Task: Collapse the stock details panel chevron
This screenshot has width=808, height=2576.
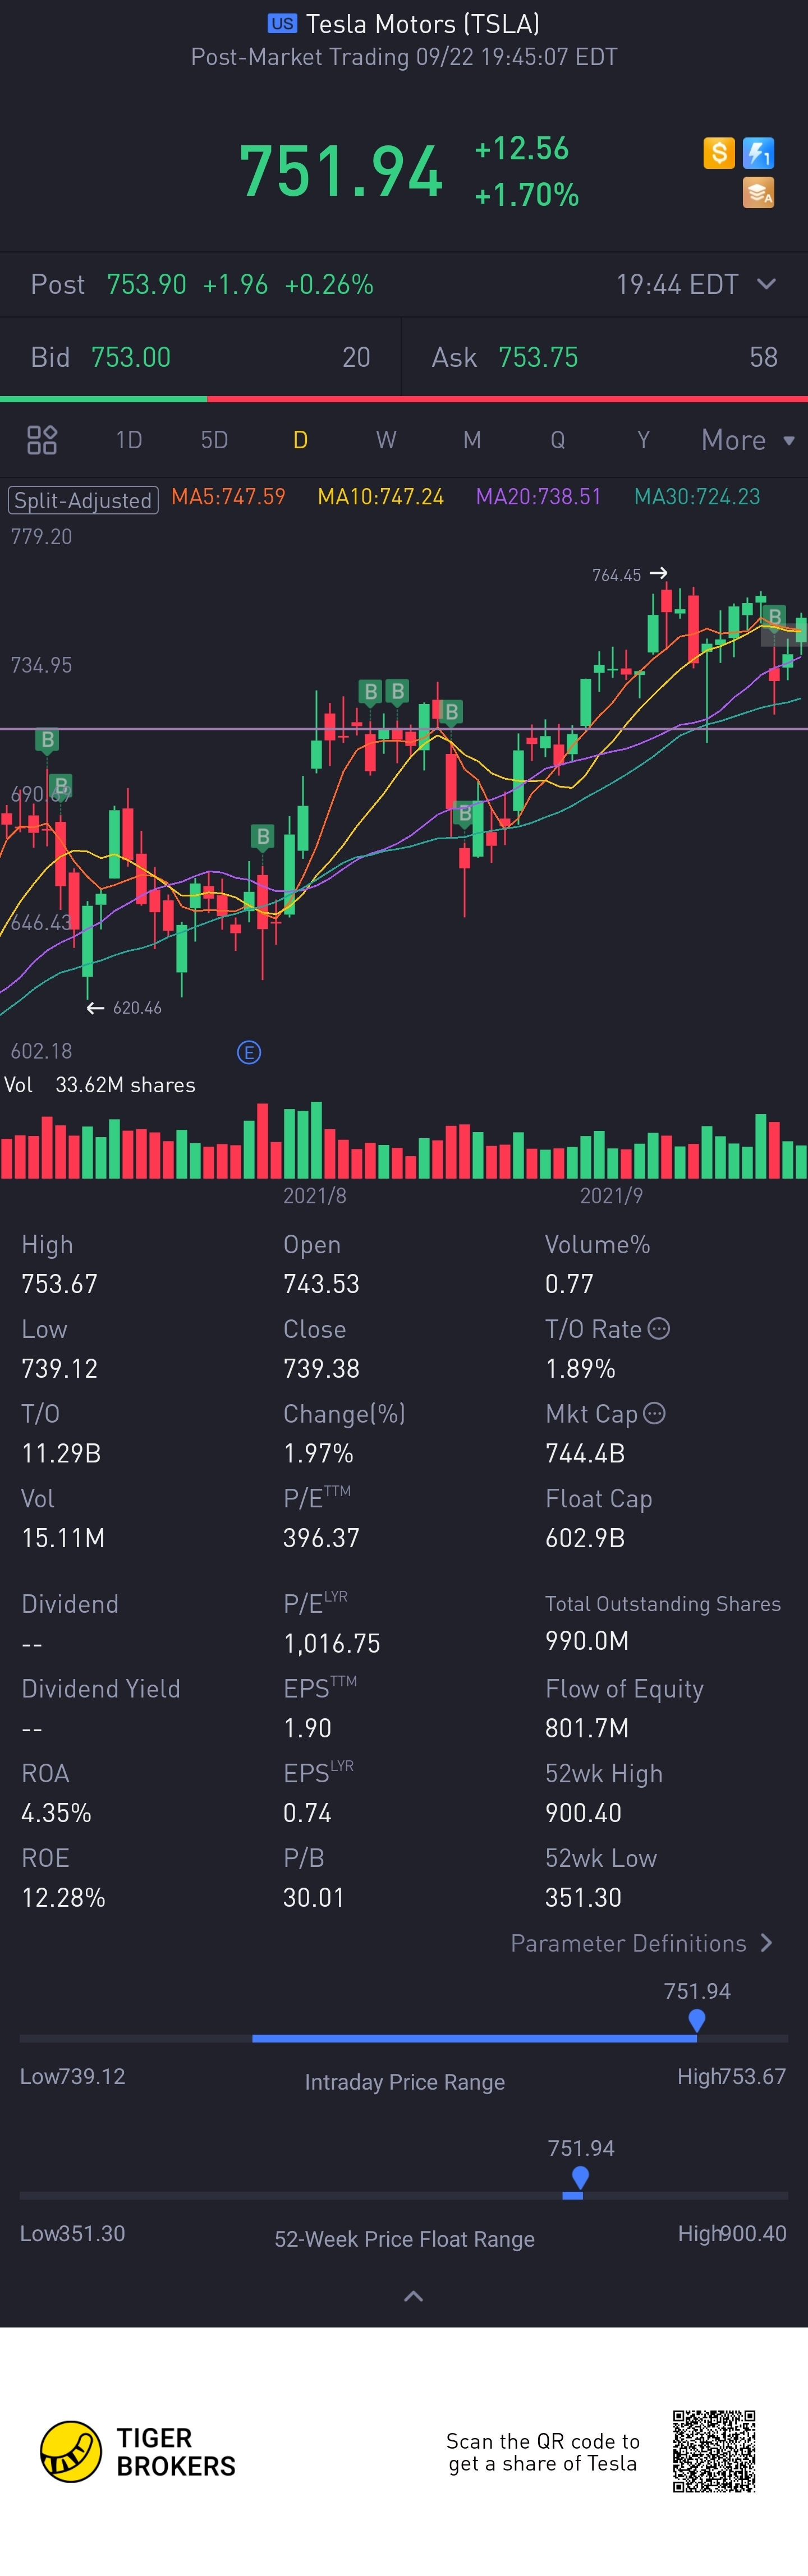Action: click(413, 2296)
